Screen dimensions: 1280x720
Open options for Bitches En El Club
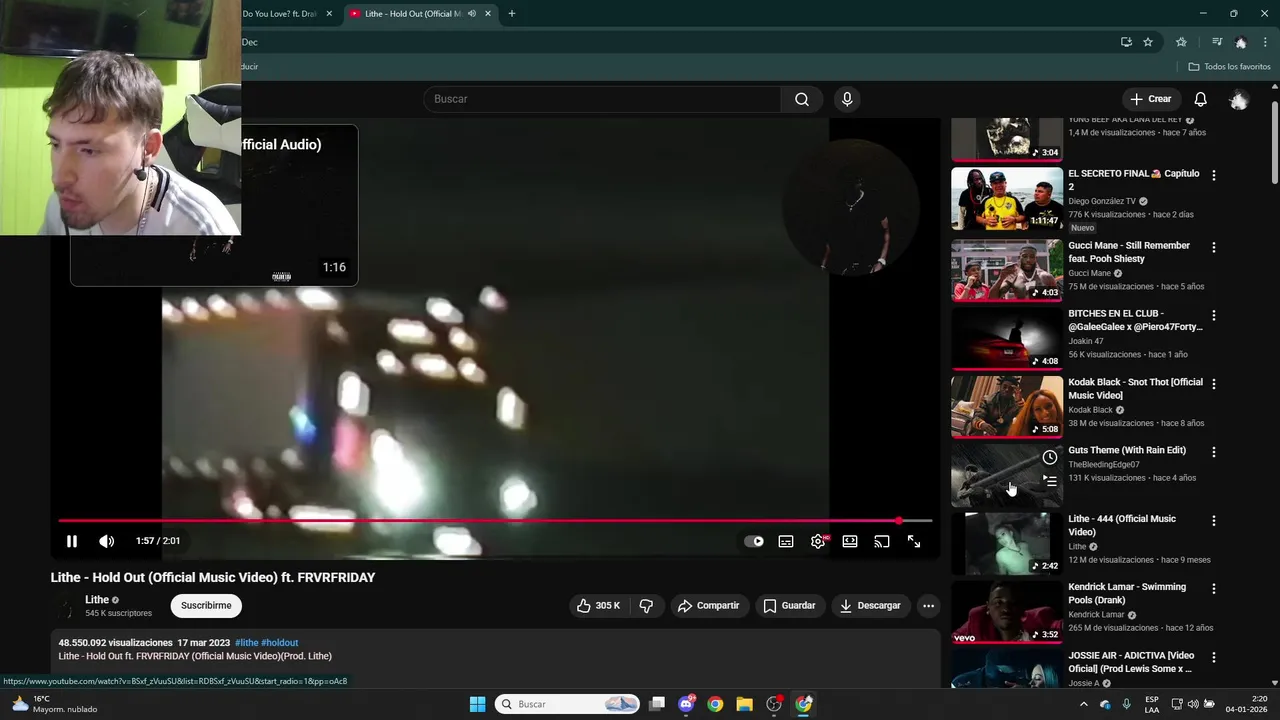(x=1214, y=315)
